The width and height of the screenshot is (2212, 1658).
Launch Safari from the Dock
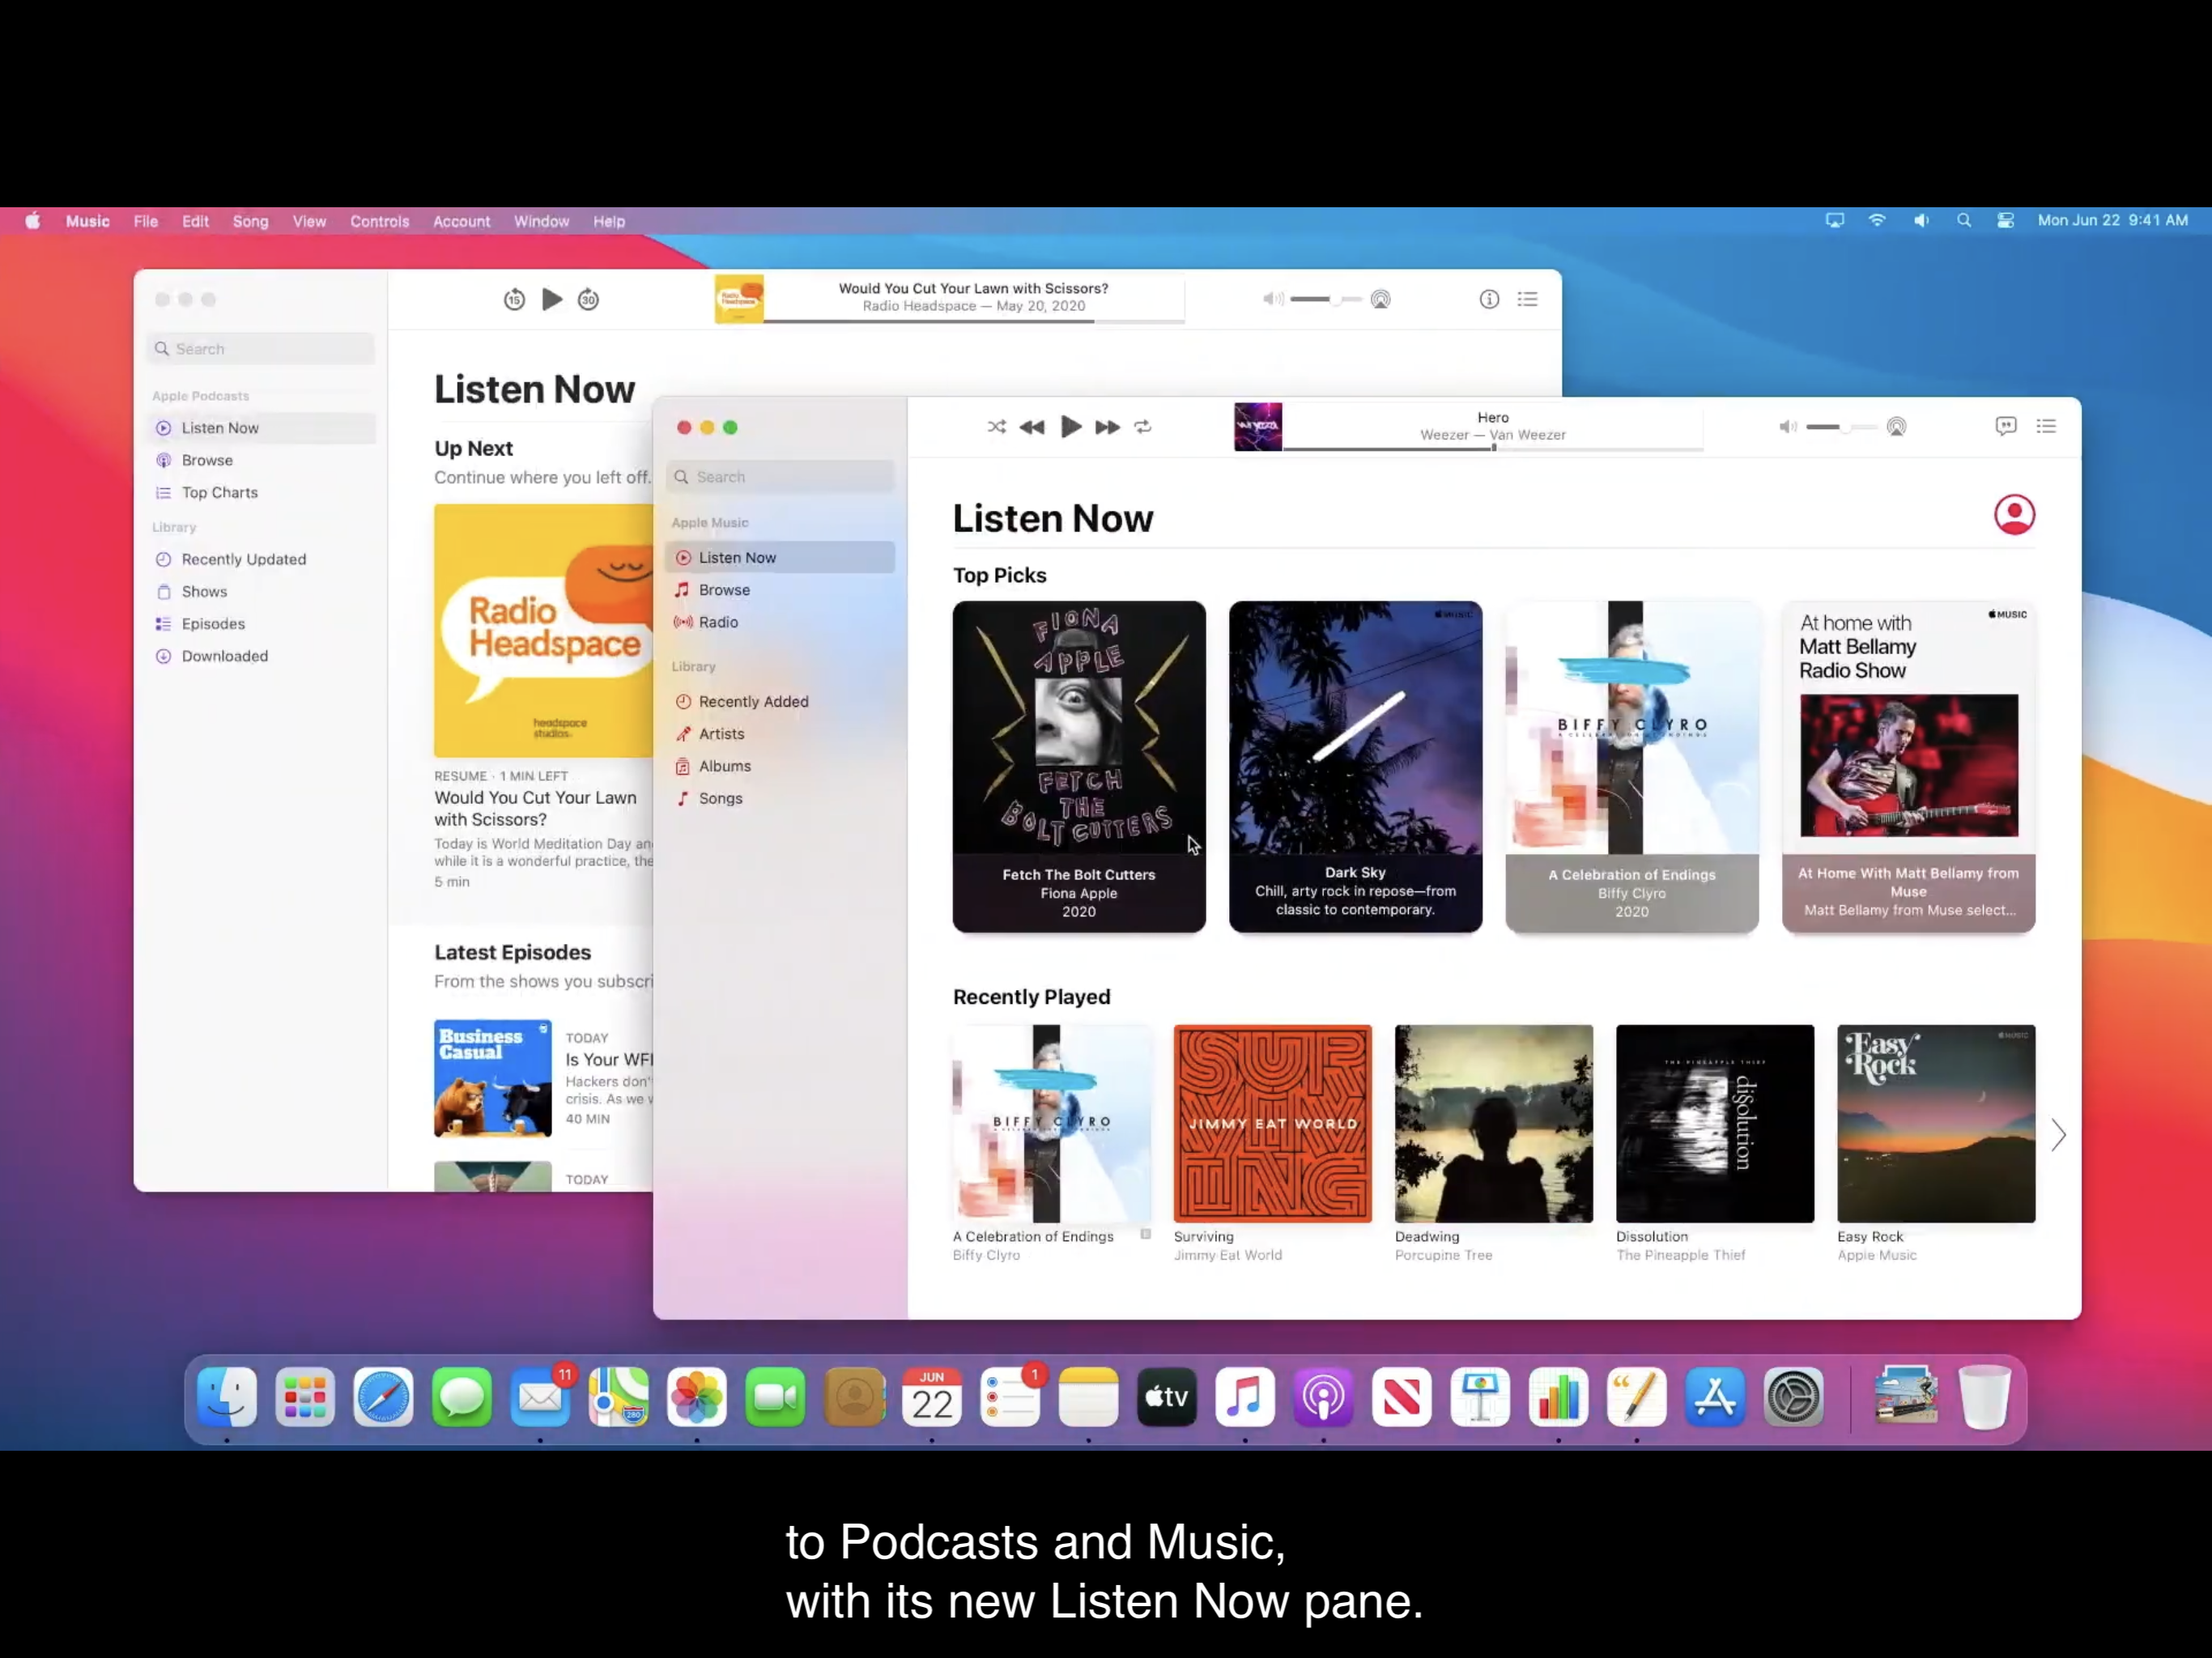(383, 1396)
